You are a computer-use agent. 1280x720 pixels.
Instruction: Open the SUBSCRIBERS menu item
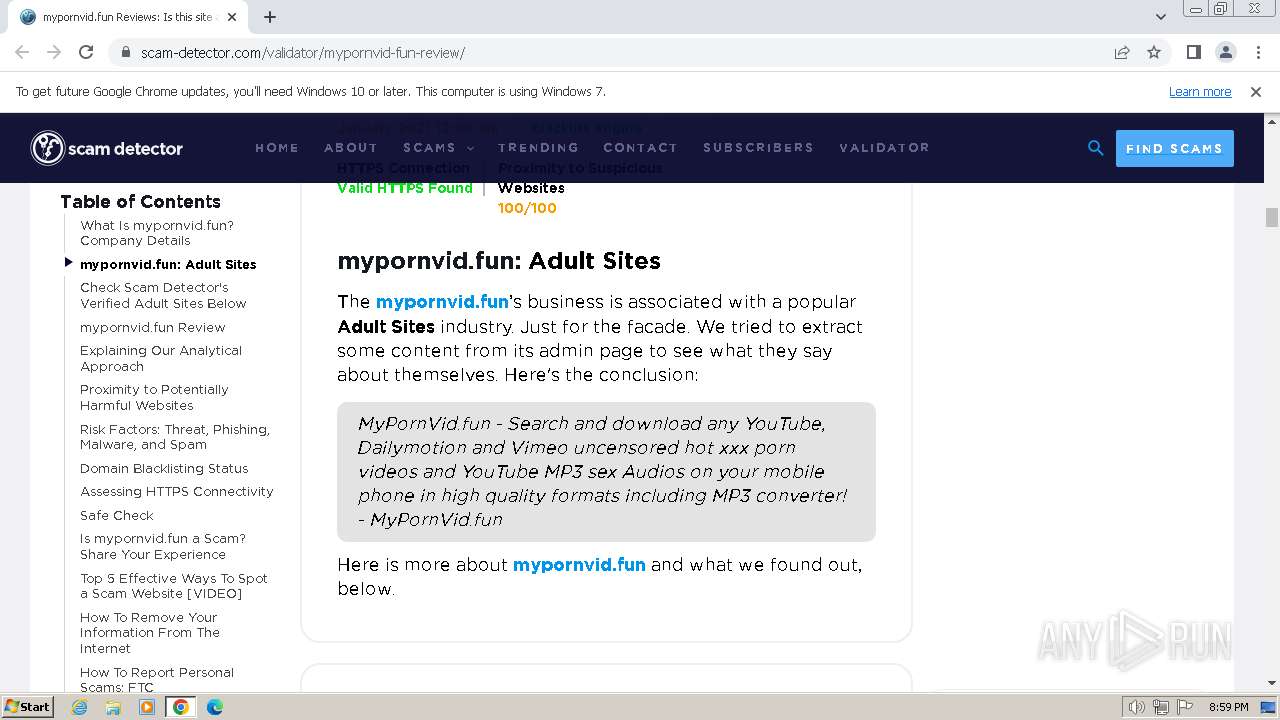(x=758, y=147)
